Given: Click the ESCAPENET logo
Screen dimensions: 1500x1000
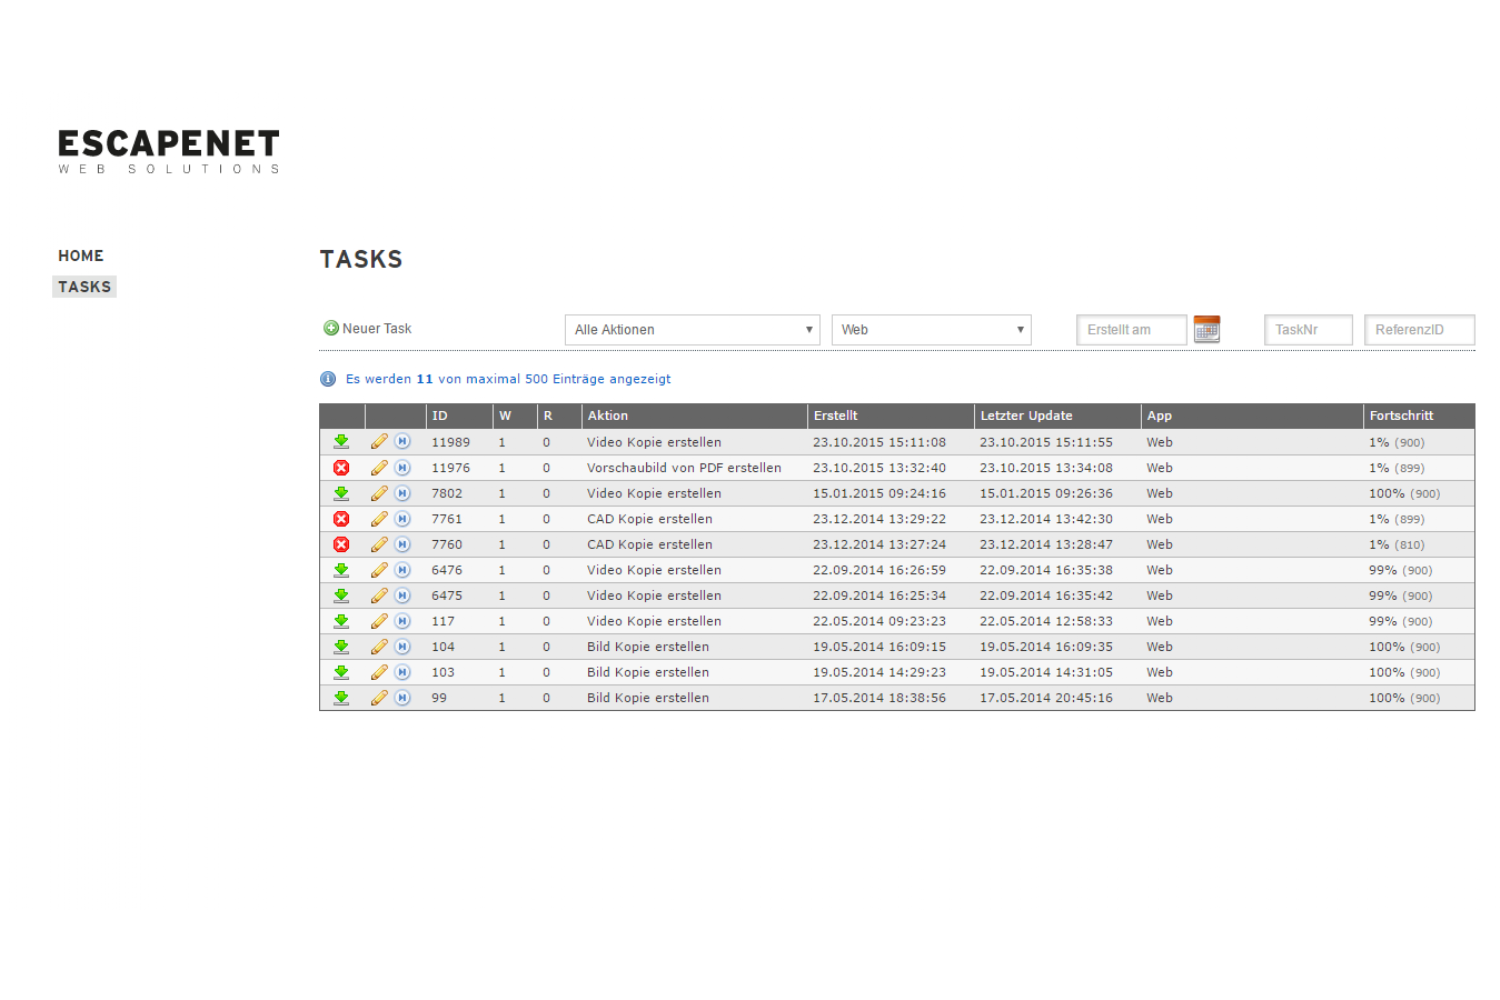Looking at the screenshot, I should (x=168, y=151).
